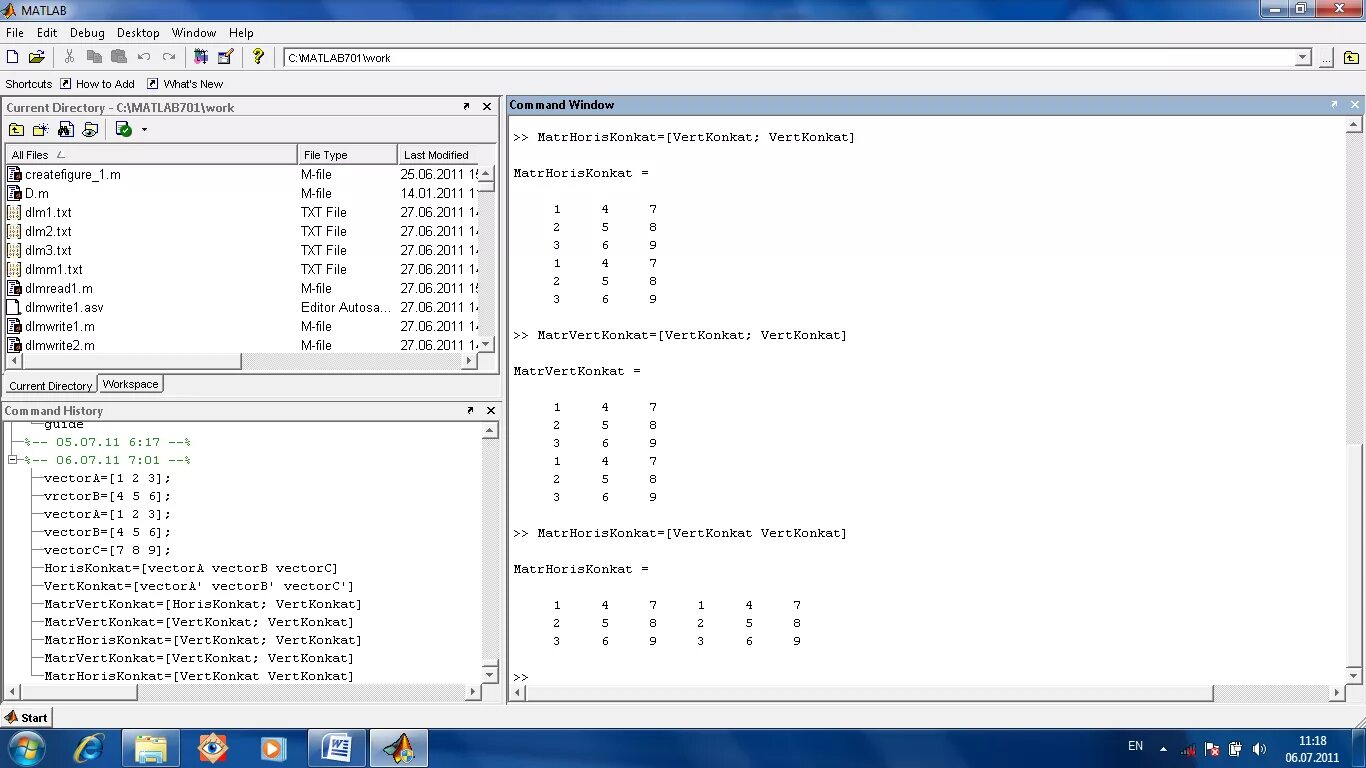Open the Edit menu
This screenshot has width=1366, height=768.
pos(47,33)
